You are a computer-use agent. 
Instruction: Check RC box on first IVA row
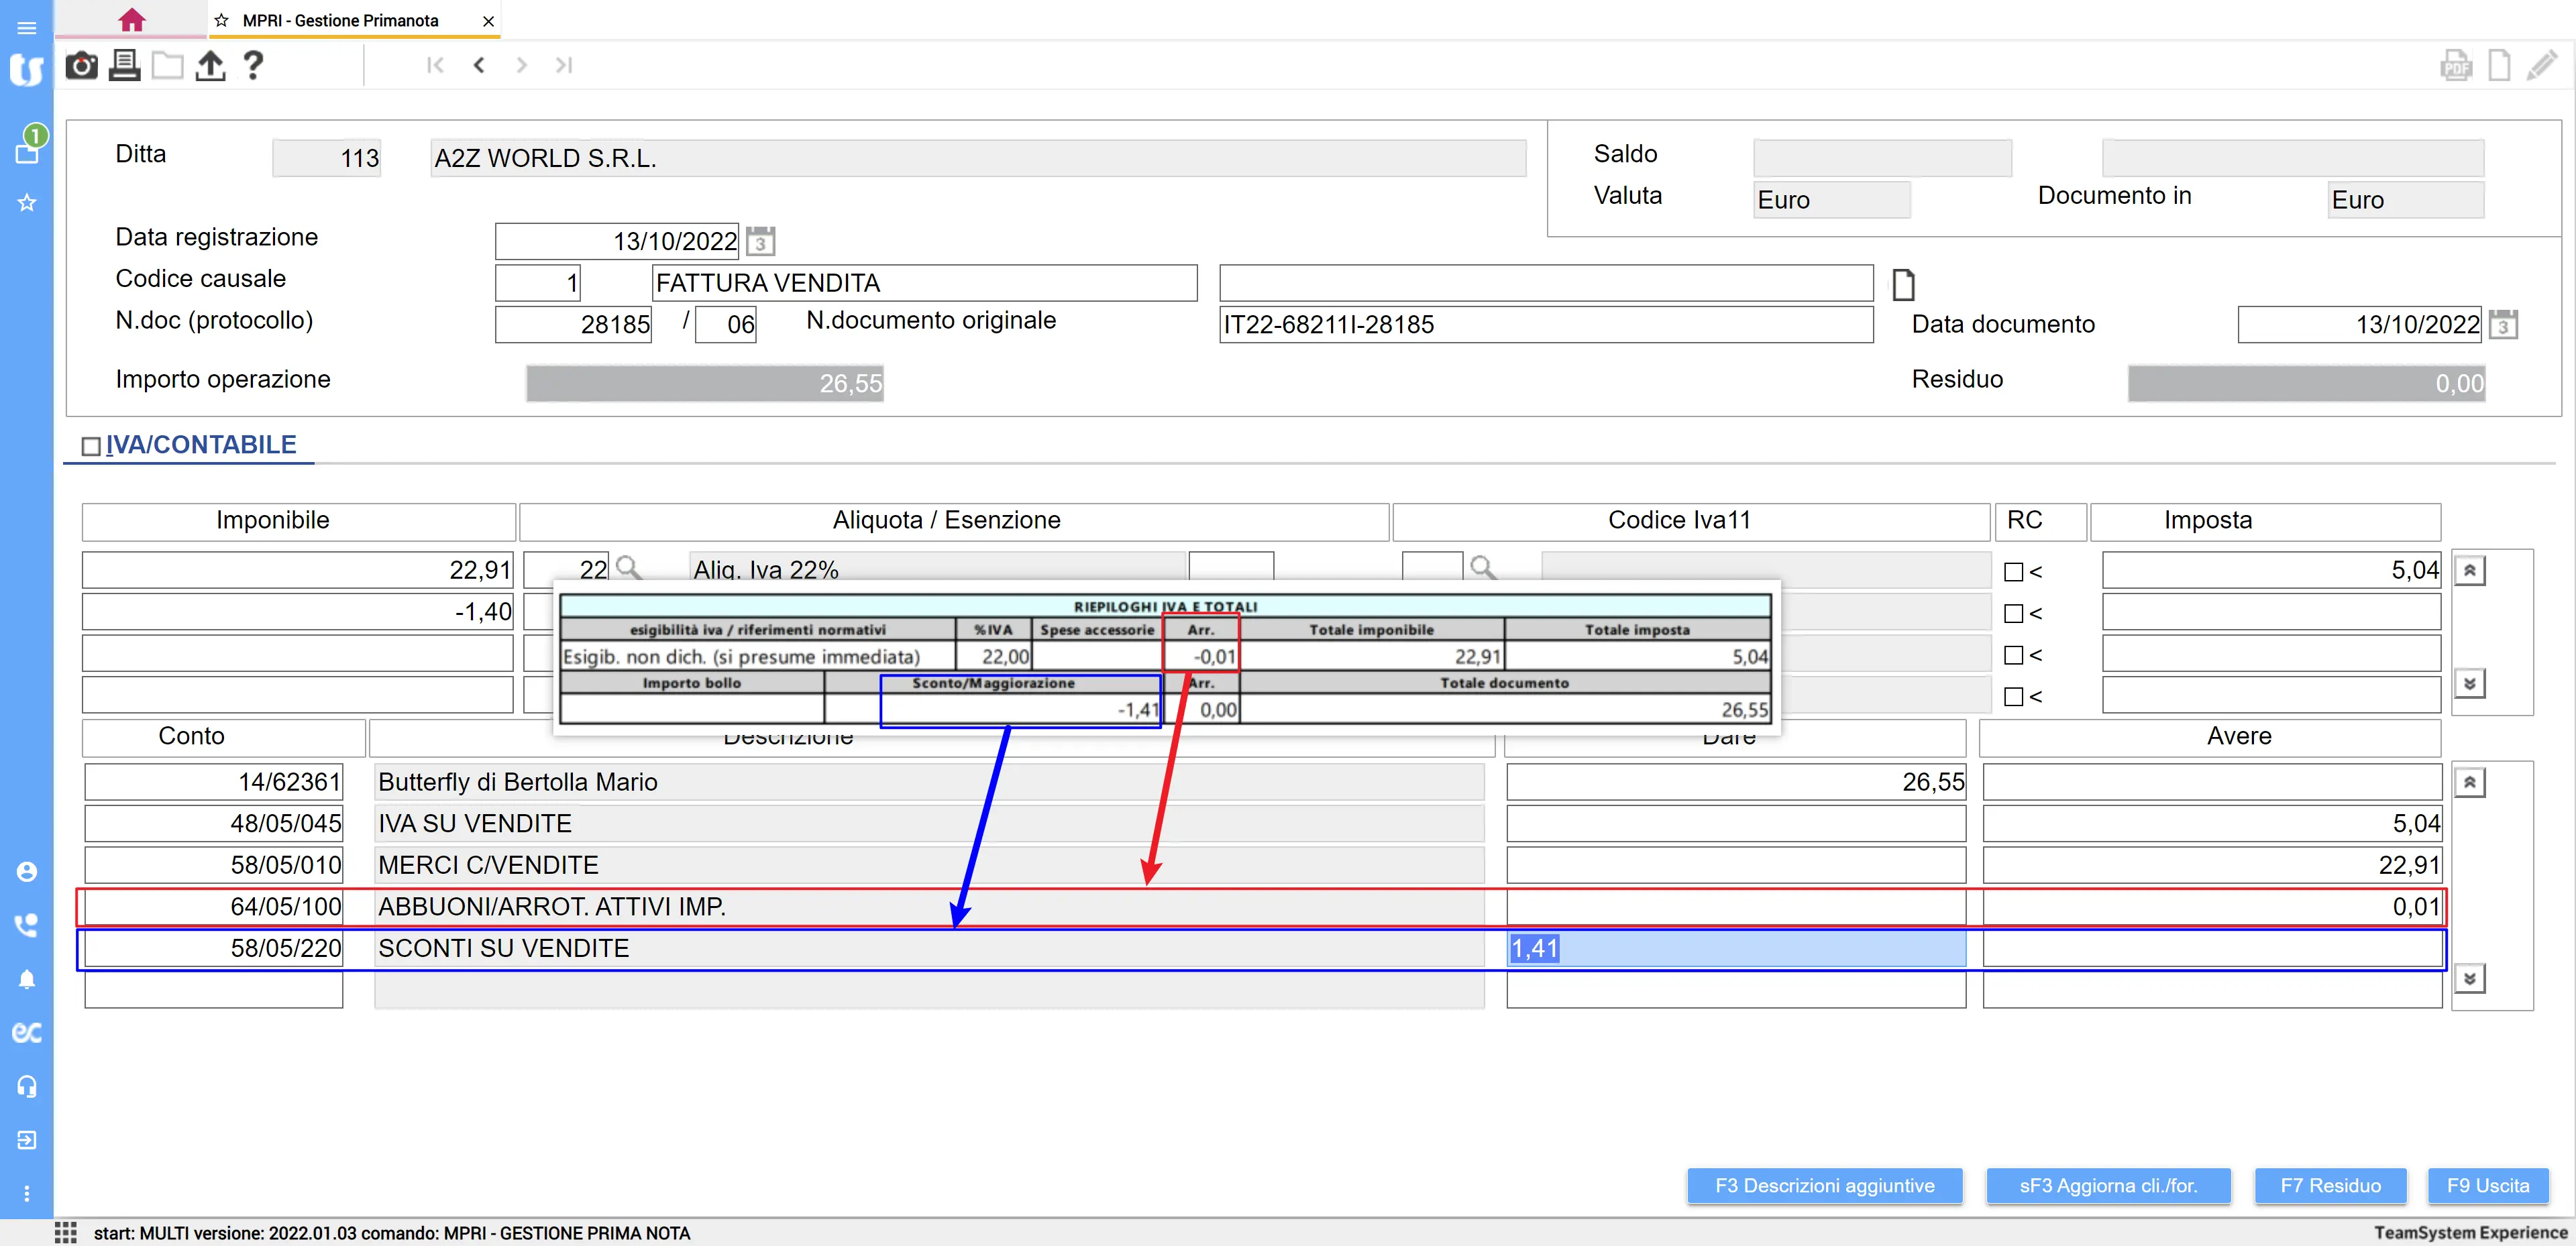2013,572
